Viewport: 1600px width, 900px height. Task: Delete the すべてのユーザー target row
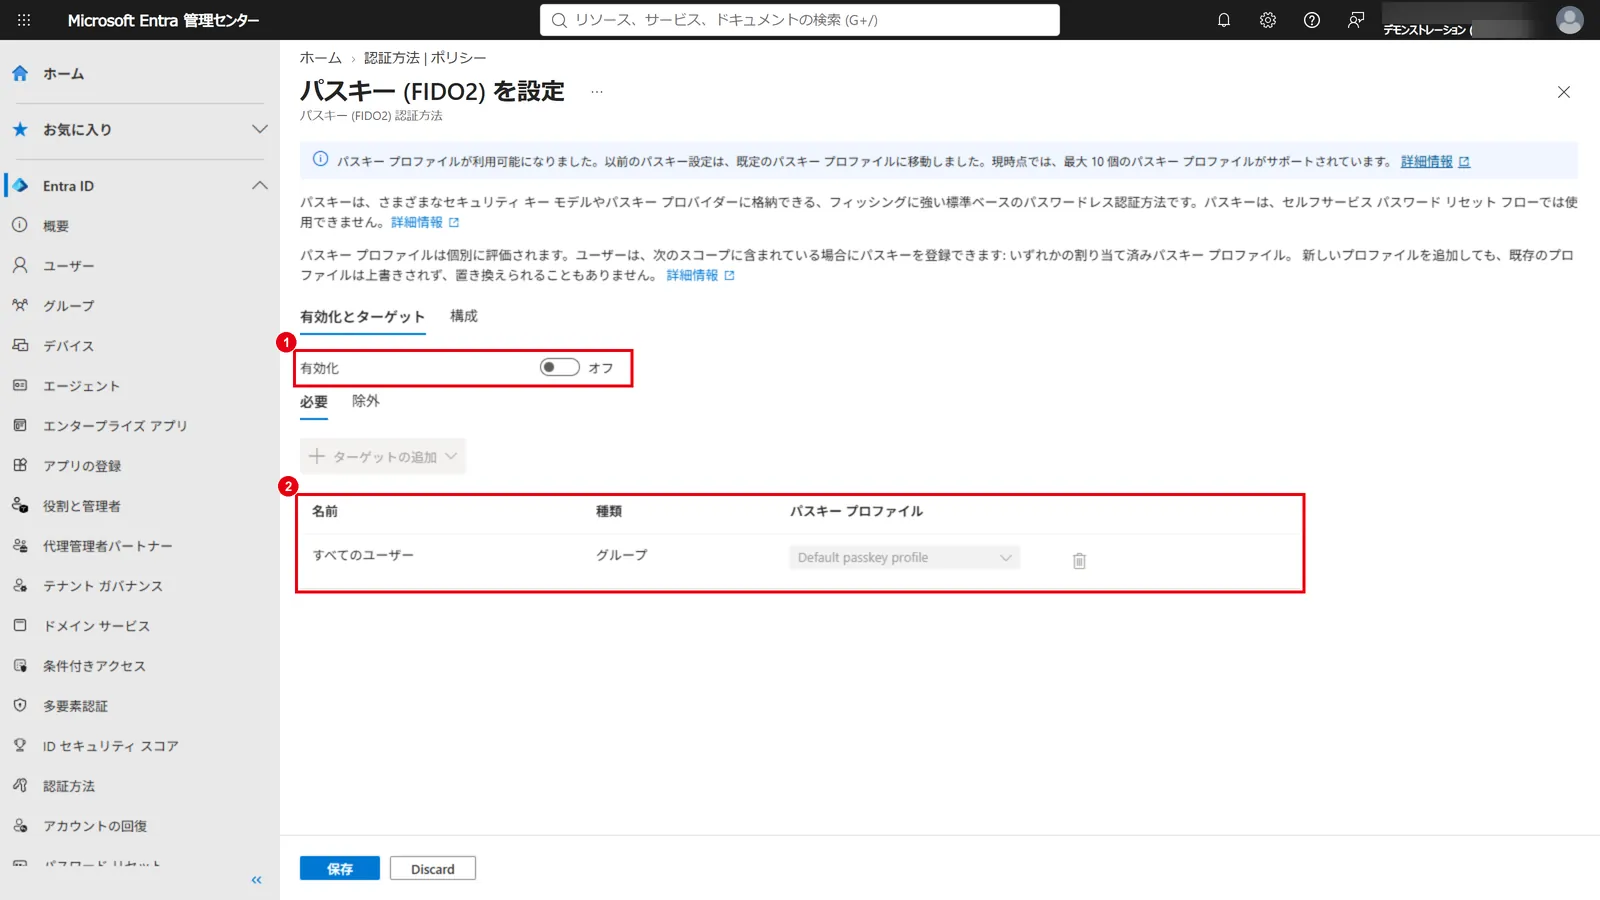pos(1079,561)
